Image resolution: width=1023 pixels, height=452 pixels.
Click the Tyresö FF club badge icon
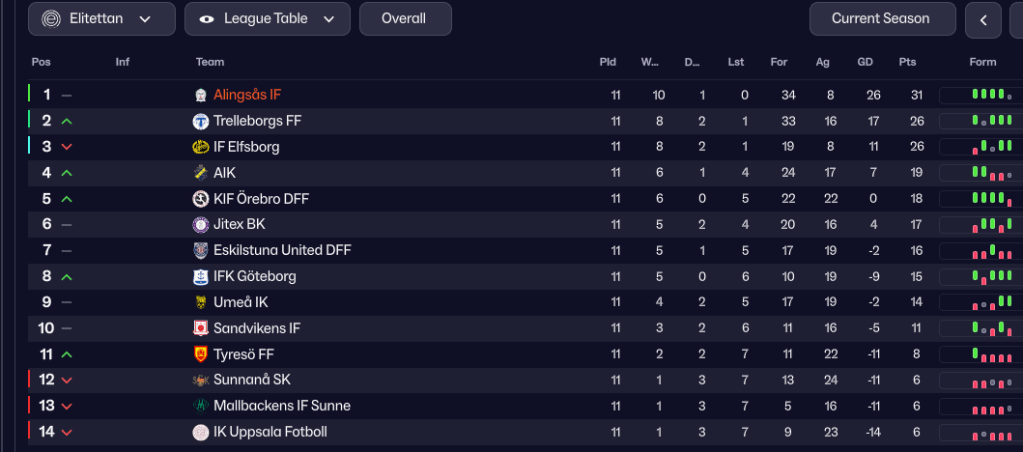coord(200,355)
